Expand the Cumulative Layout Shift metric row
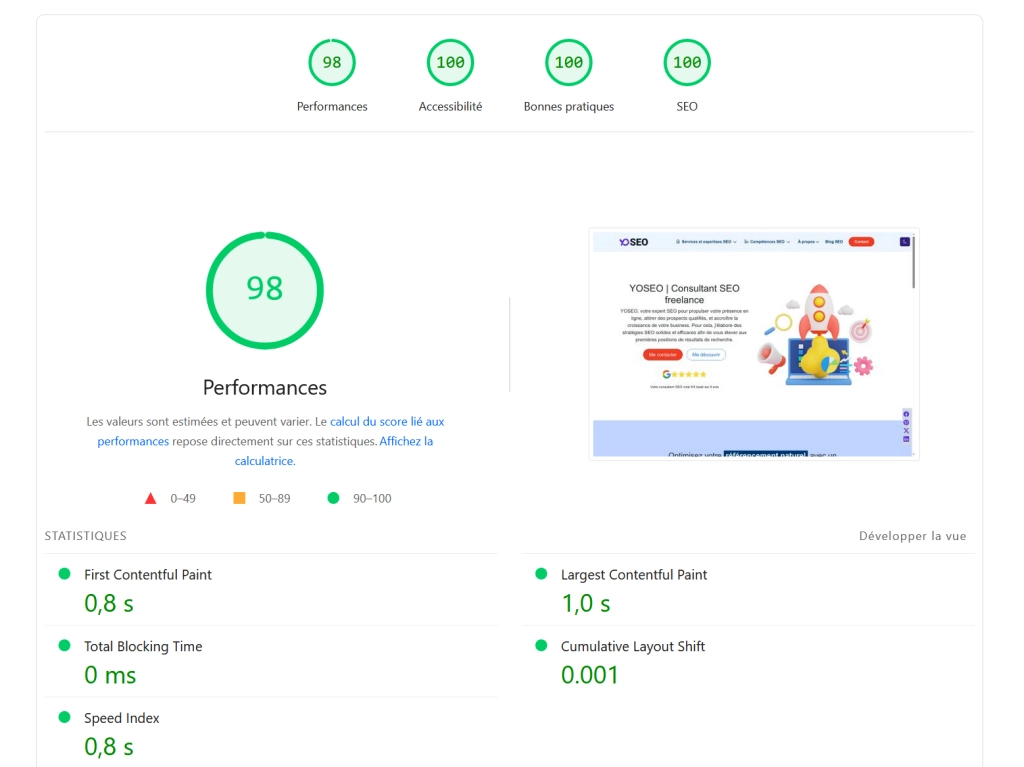Screen dimensions: 1024x767 632,647
